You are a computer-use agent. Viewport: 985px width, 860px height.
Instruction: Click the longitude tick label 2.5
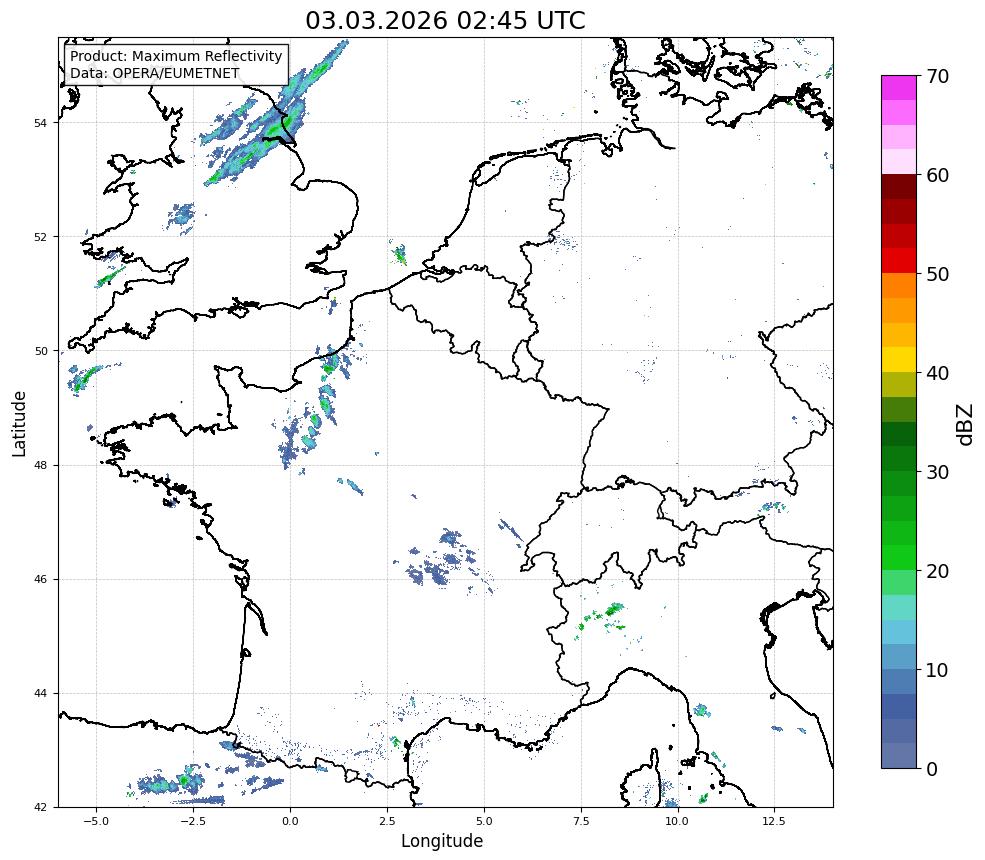(x=387, y=821)
